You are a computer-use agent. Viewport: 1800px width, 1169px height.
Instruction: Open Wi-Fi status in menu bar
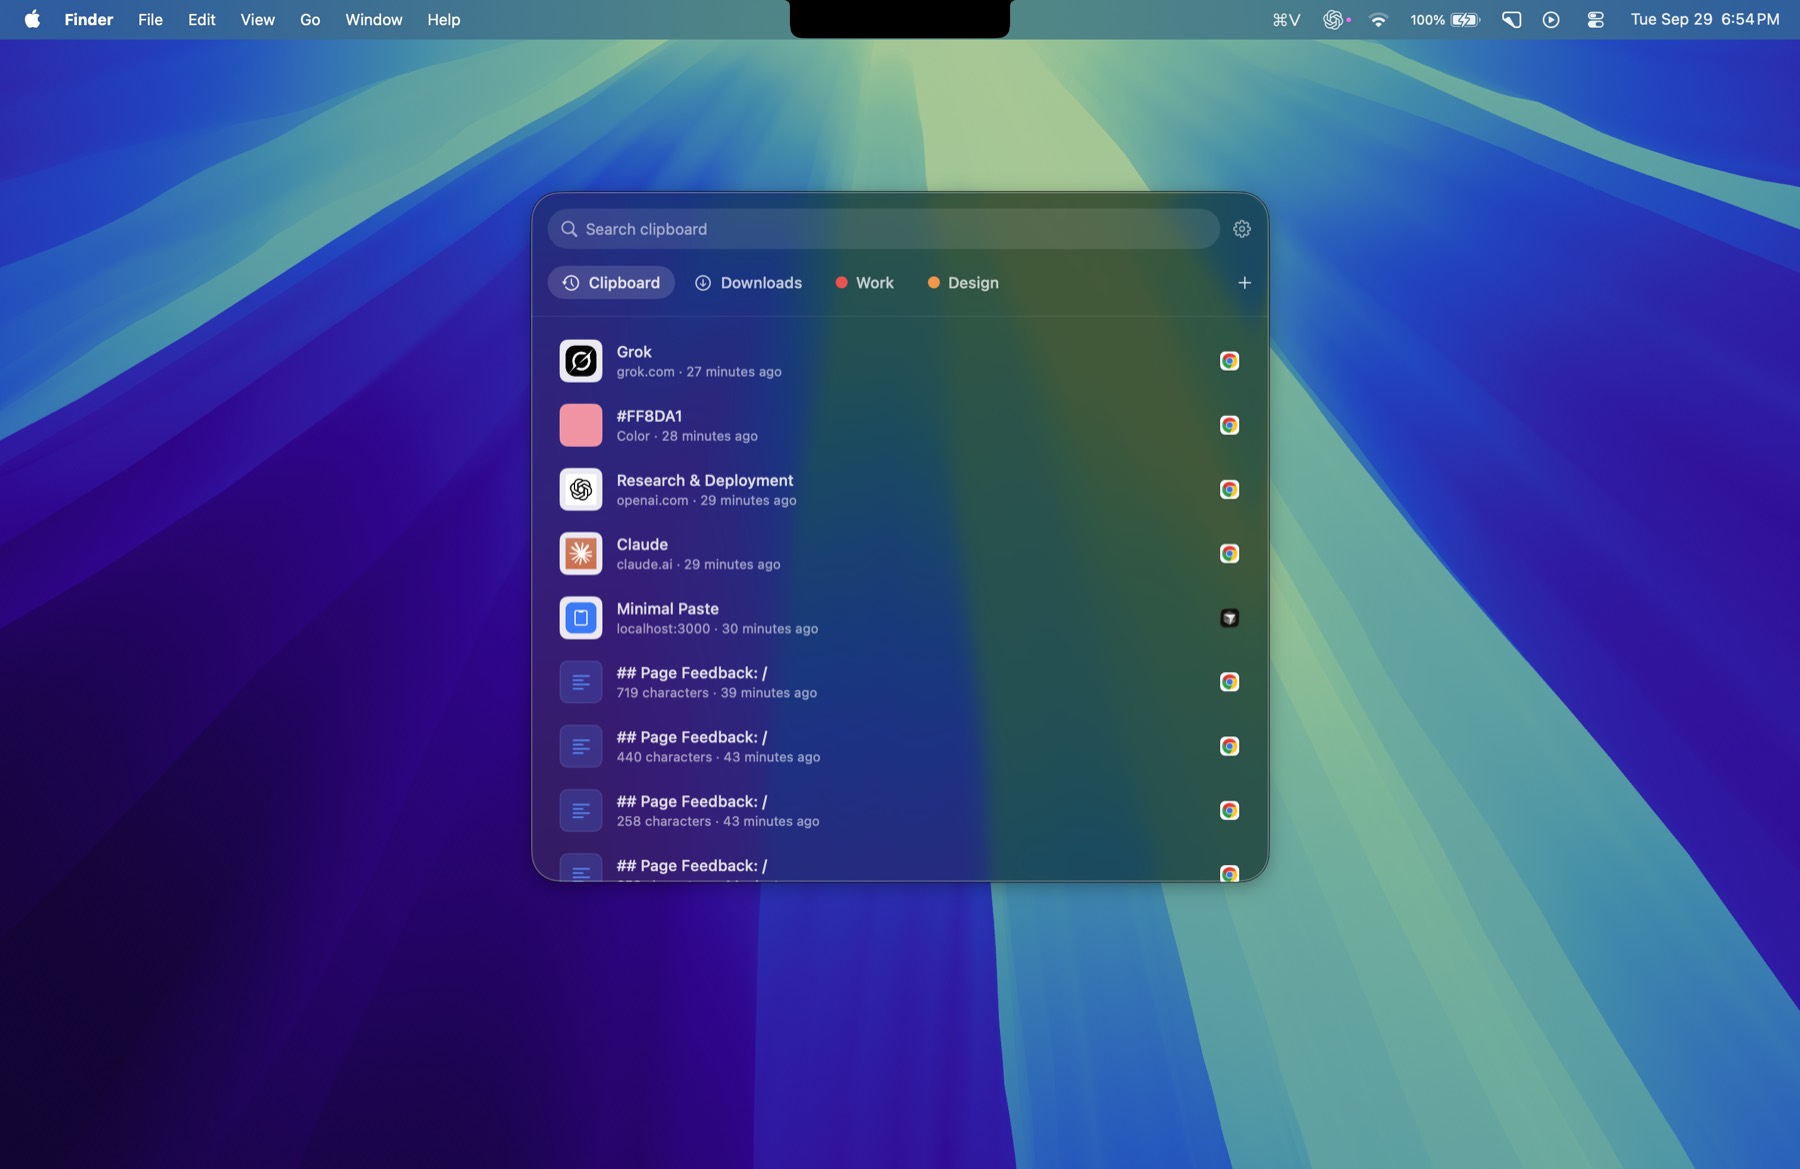[1379, 19]
